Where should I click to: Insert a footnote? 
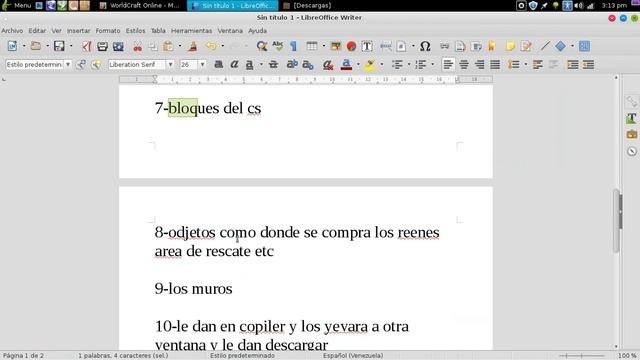coord(460,46)
